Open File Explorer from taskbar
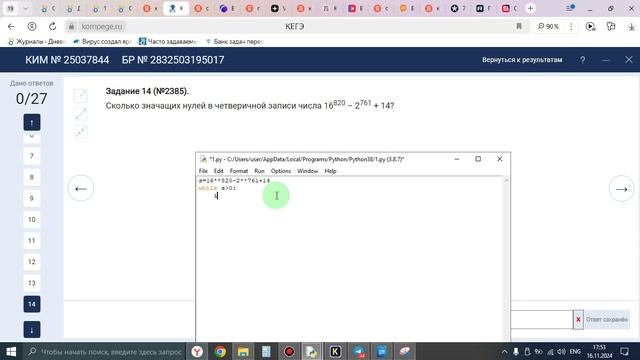The image size is (640, 360). [243, 351]
